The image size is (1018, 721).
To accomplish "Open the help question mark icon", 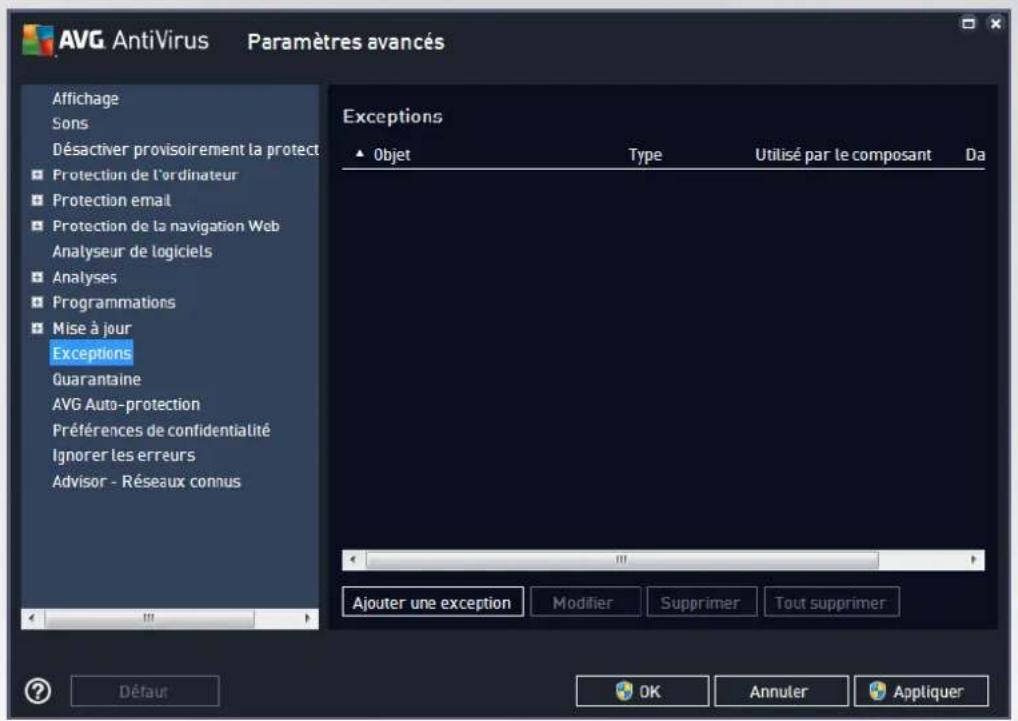I will [x=38, y=692].
